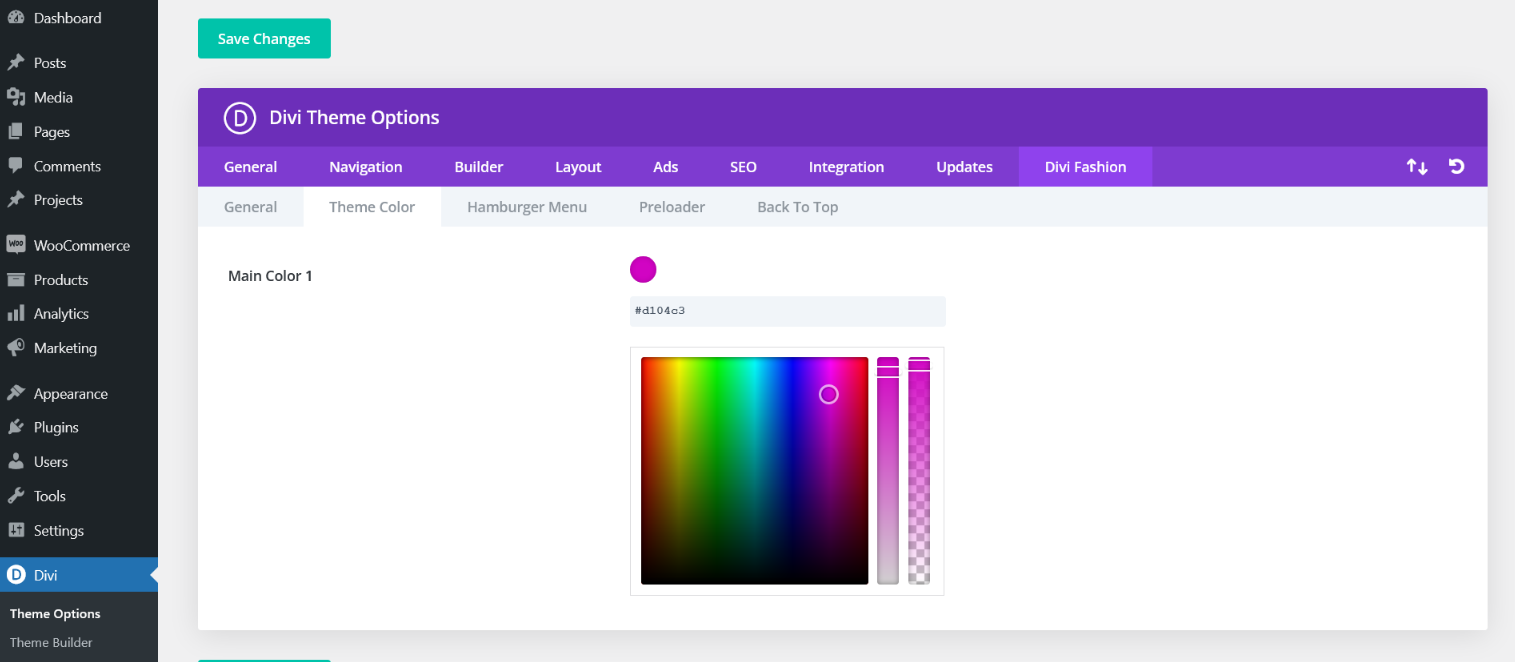Click the Save Changes button
The image size is (1515, 662).
(x=264, y=39)
